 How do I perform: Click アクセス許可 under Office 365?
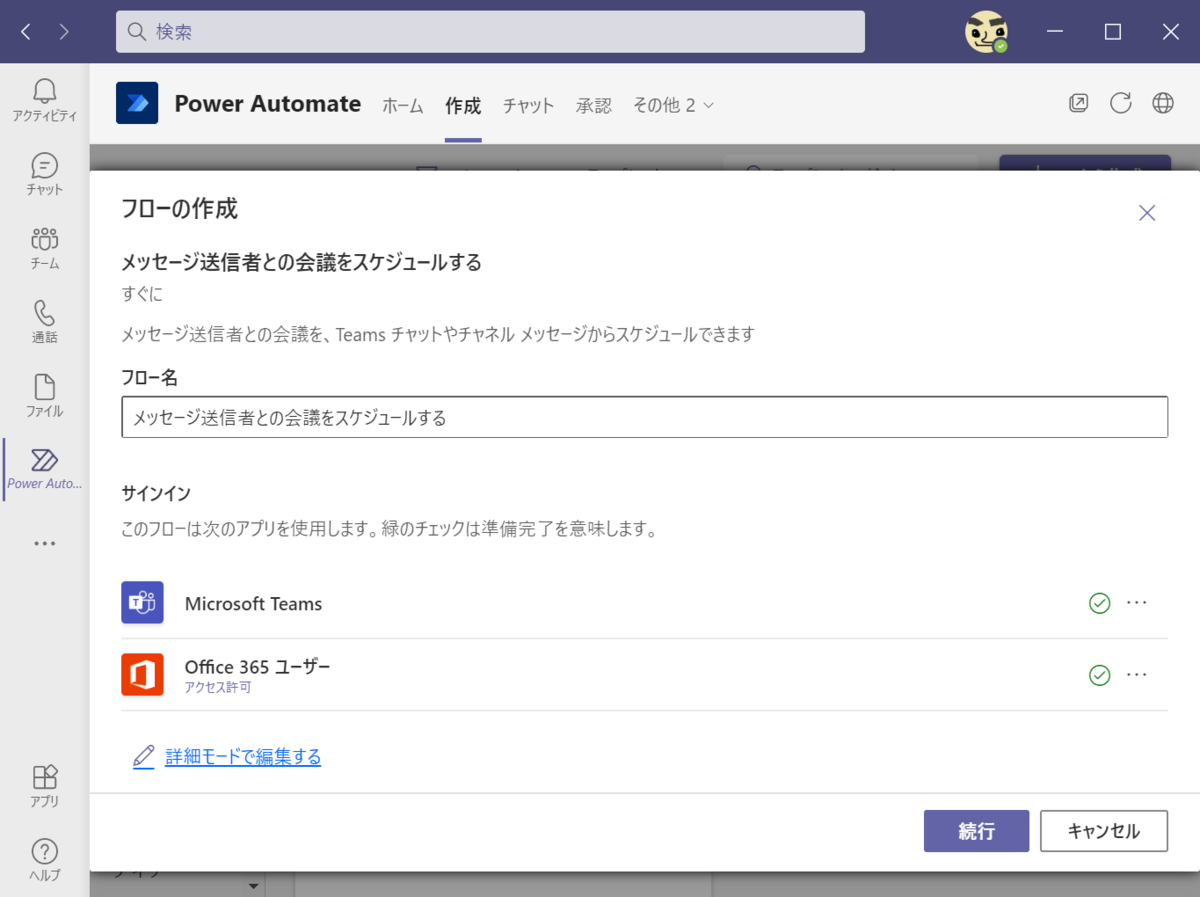pos(217,688)
